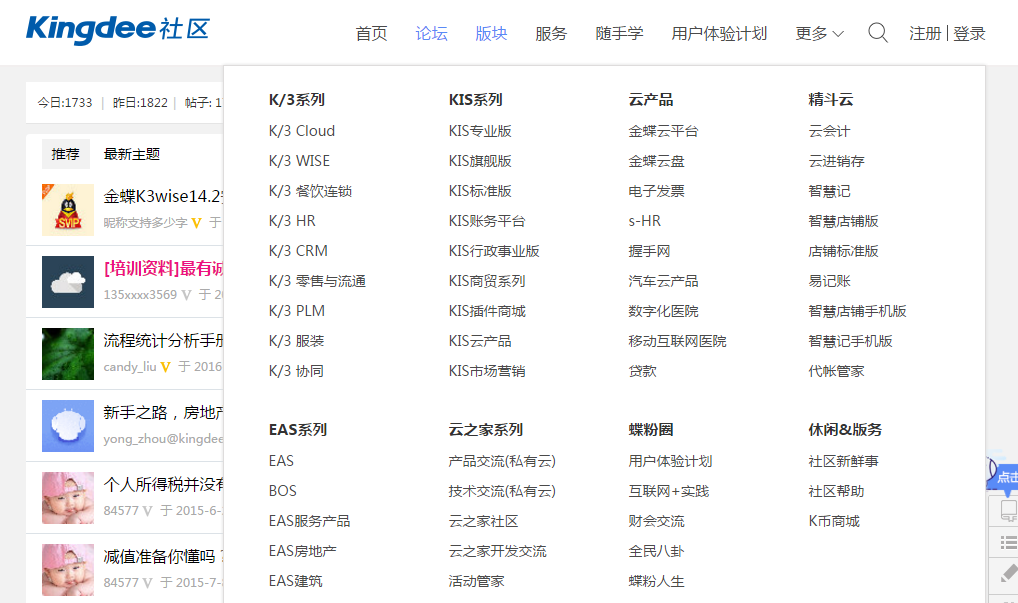Click username candy_liu
This screenshot has height=603, width=1018.
pyautogui.click(x=130, y=367)
